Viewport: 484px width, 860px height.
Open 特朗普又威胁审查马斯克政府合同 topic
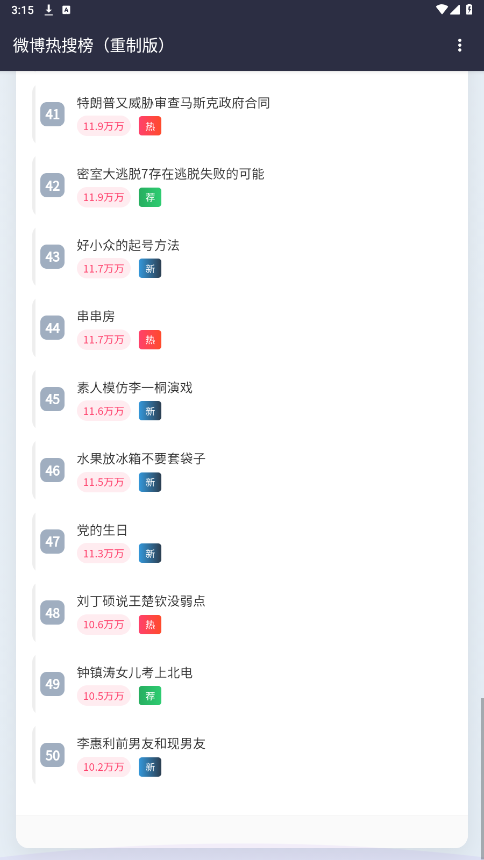[173, 103]
